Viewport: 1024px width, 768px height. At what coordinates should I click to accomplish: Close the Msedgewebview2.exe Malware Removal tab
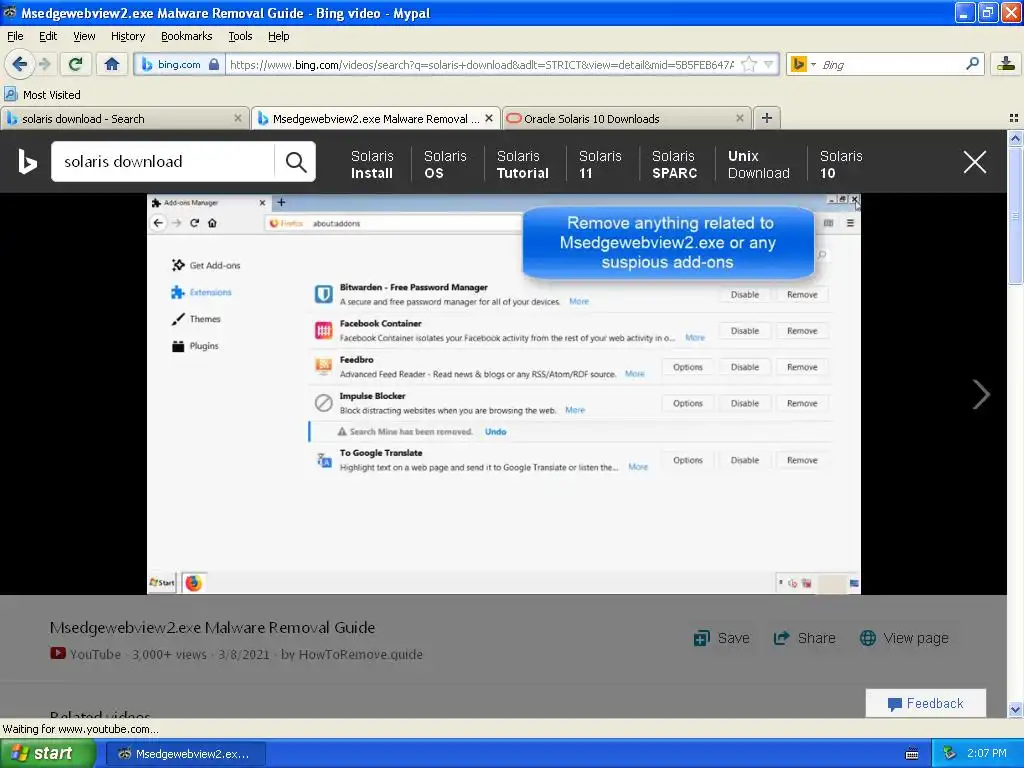click(x=488, y=118)
